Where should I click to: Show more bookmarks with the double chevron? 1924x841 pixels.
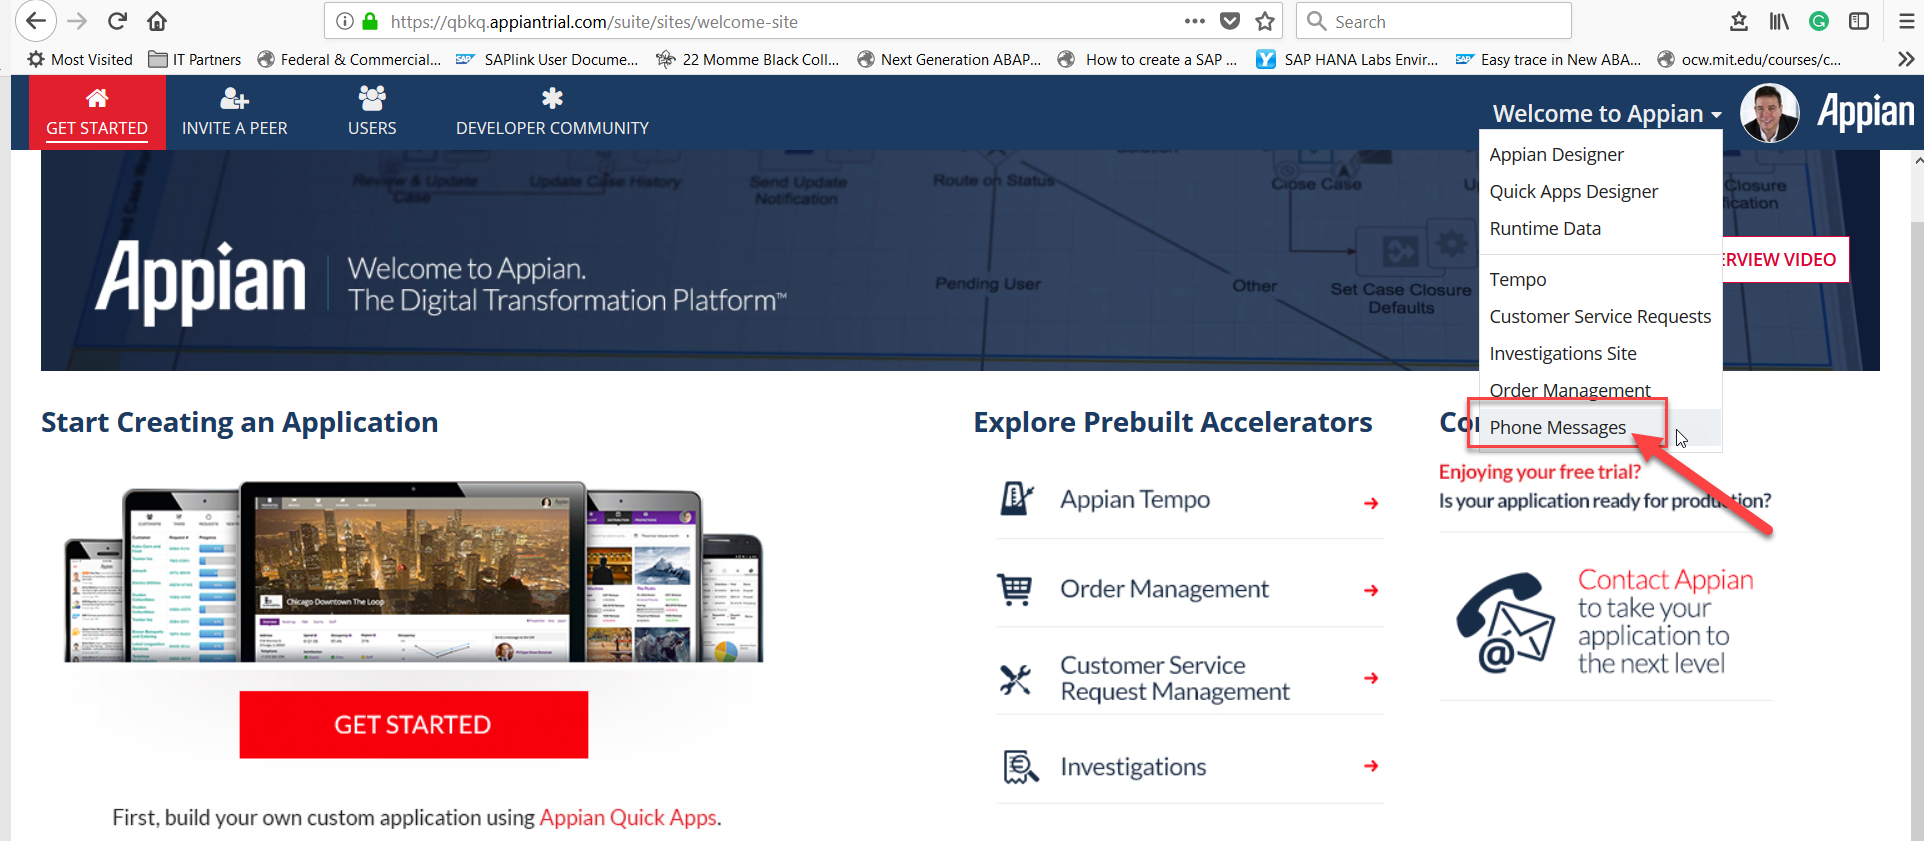[1906, 59]
